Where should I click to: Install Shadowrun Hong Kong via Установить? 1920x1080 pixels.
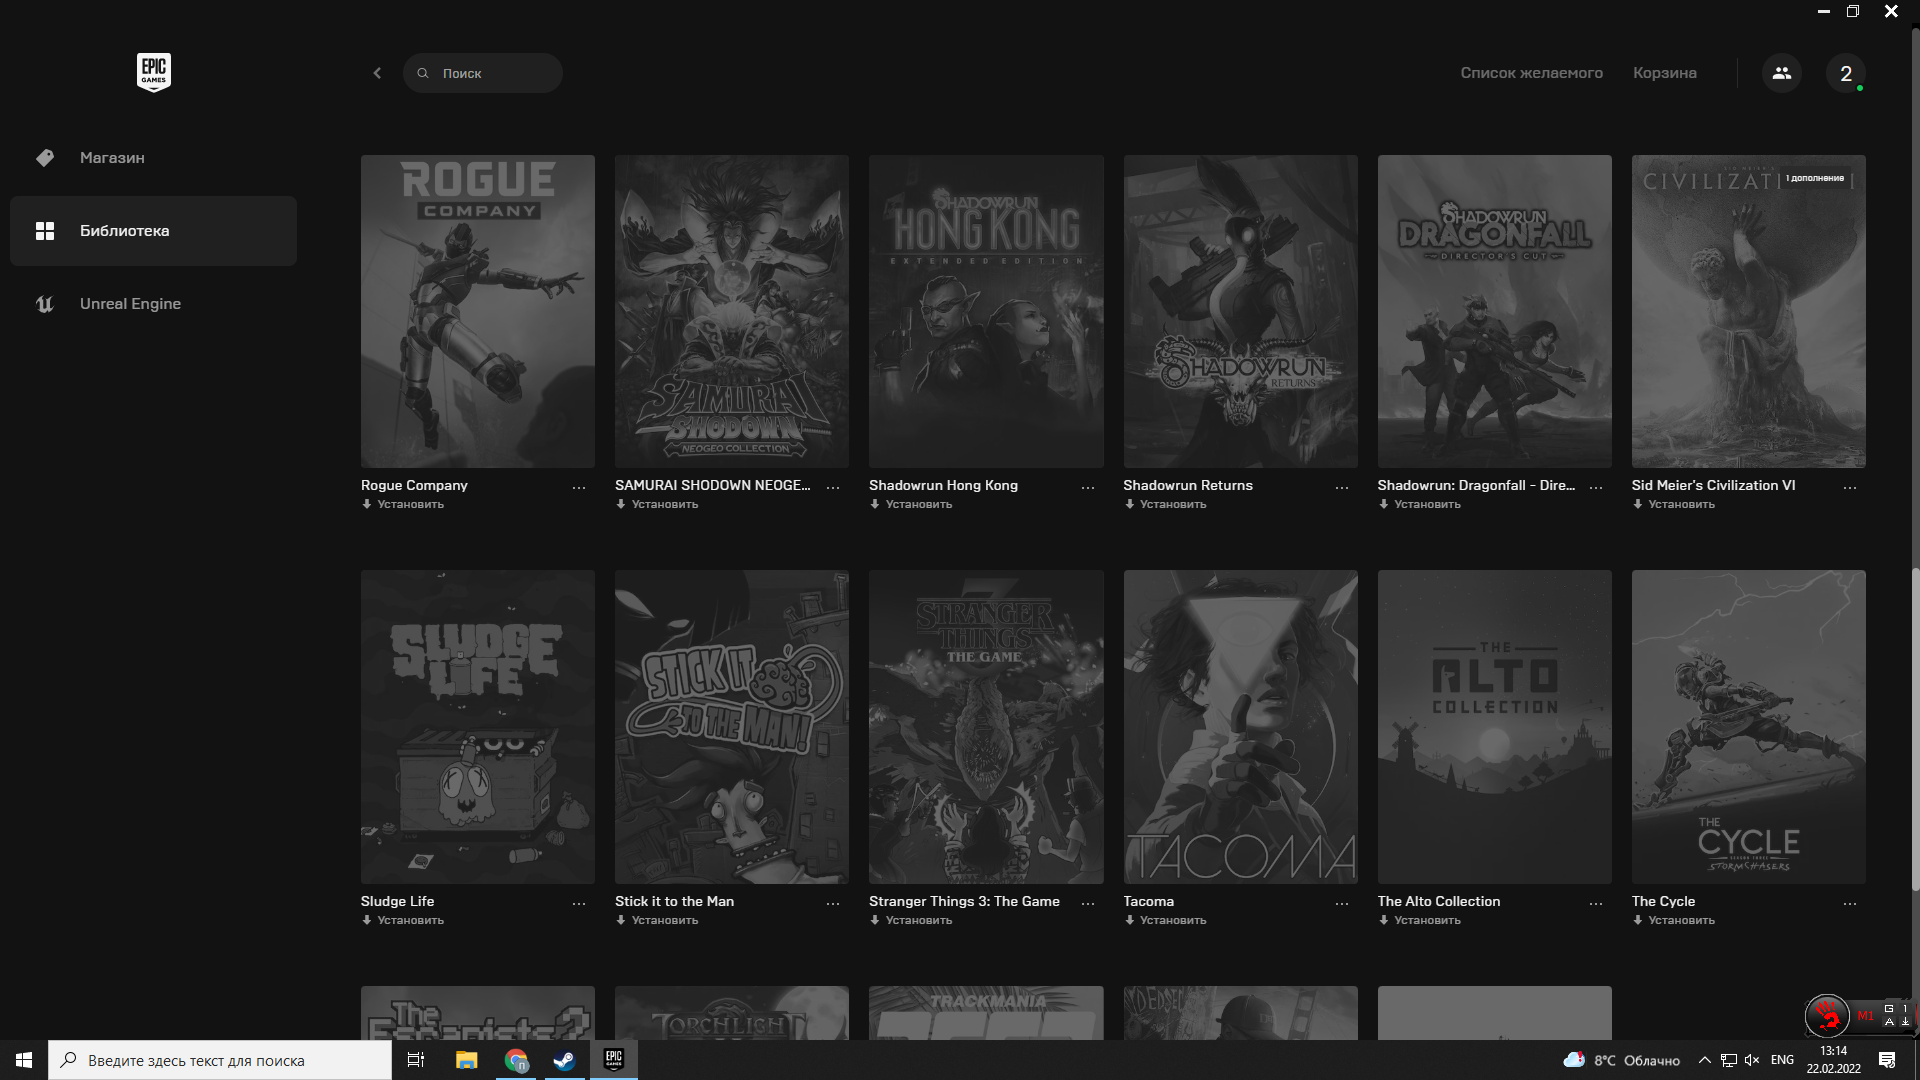tap(911, 504)
